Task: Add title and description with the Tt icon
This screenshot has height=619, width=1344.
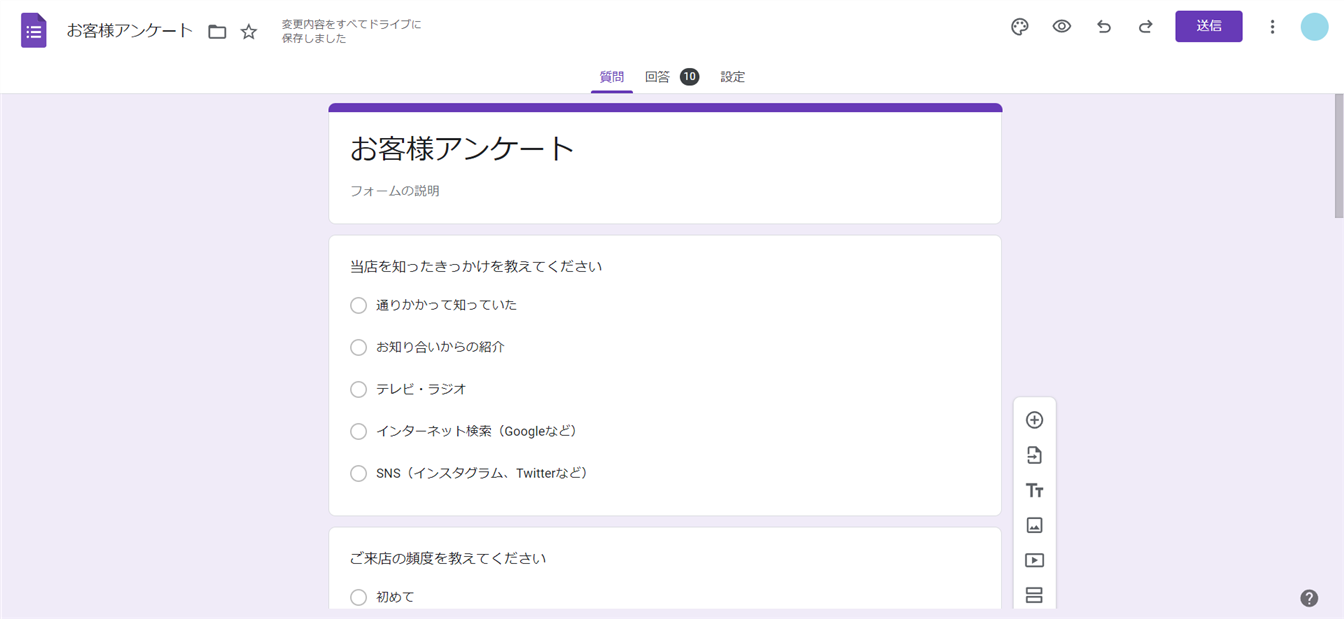Action: click(1034, 490)
